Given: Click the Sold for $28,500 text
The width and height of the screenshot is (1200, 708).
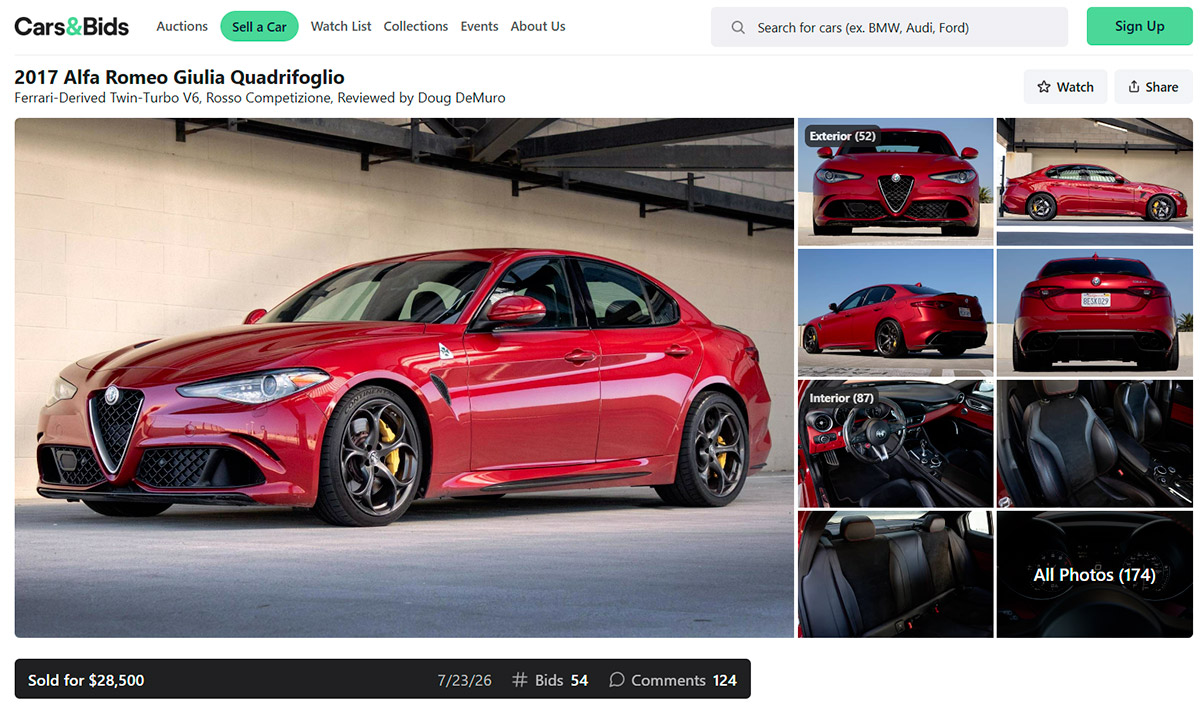Looking at the screenshot, I should pyautogui.click(x=86, y=680).
